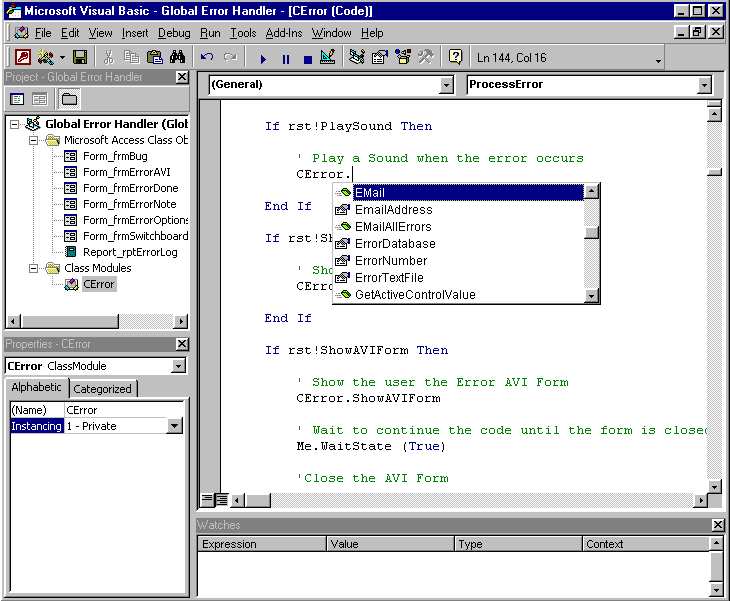
Task: Click the Expression column header in Watches
Action: [x=262, y=544]
